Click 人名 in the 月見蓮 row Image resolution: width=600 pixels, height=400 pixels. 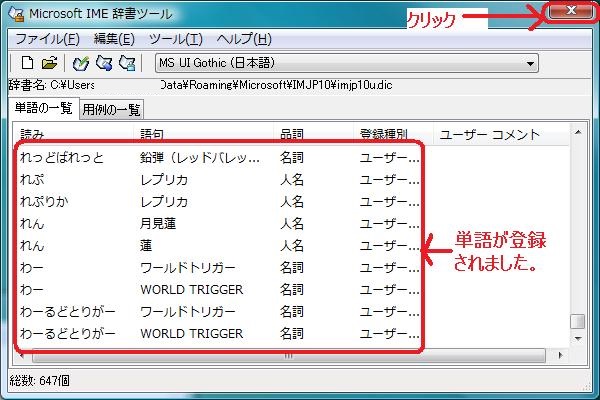coord(292,224)
